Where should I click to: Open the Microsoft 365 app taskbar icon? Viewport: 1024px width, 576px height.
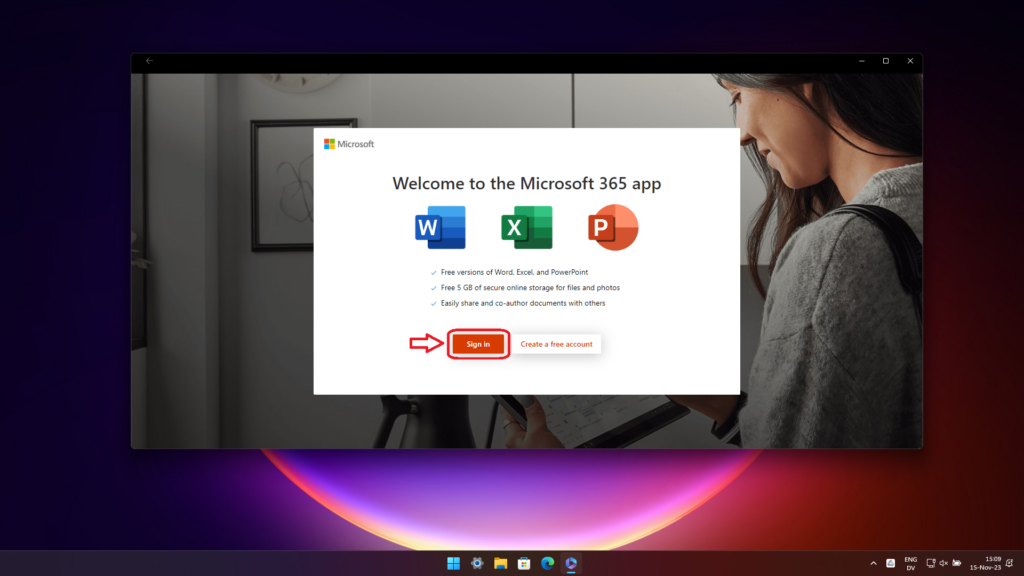[x=571, y=563]
